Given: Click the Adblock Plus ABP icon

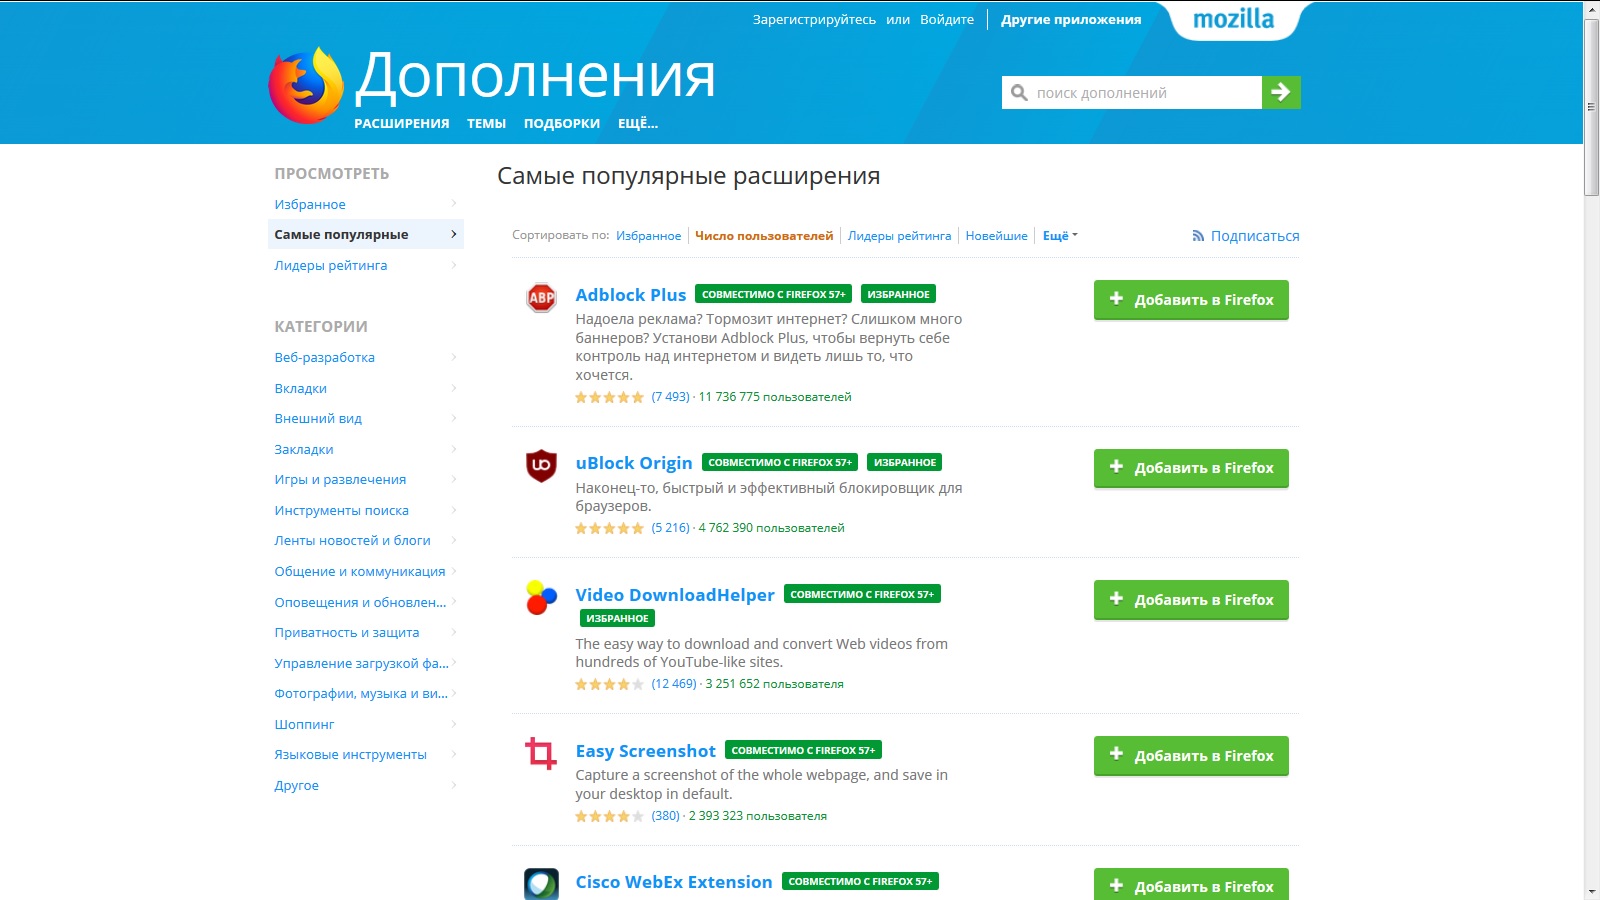Looking at the screenshot, I should (x=541, y=297).
